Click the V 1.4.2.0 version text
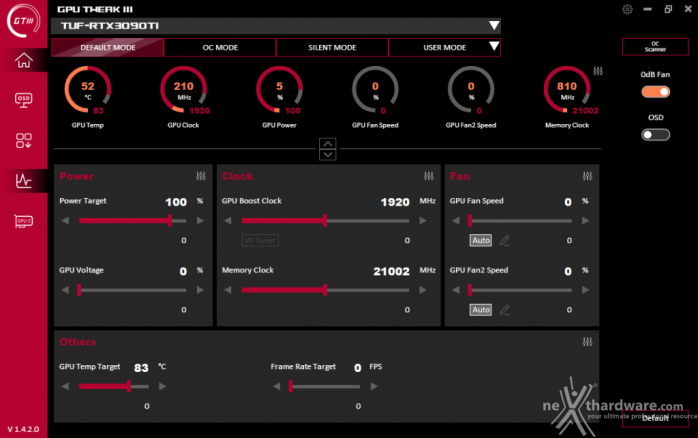 point(23,429)
